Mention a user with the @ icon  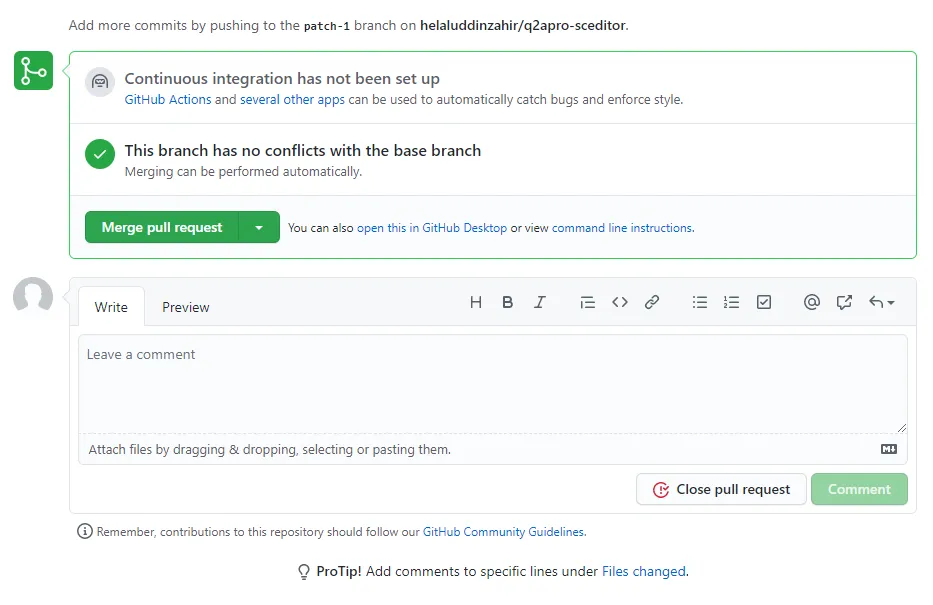click(x=812, y=302)
